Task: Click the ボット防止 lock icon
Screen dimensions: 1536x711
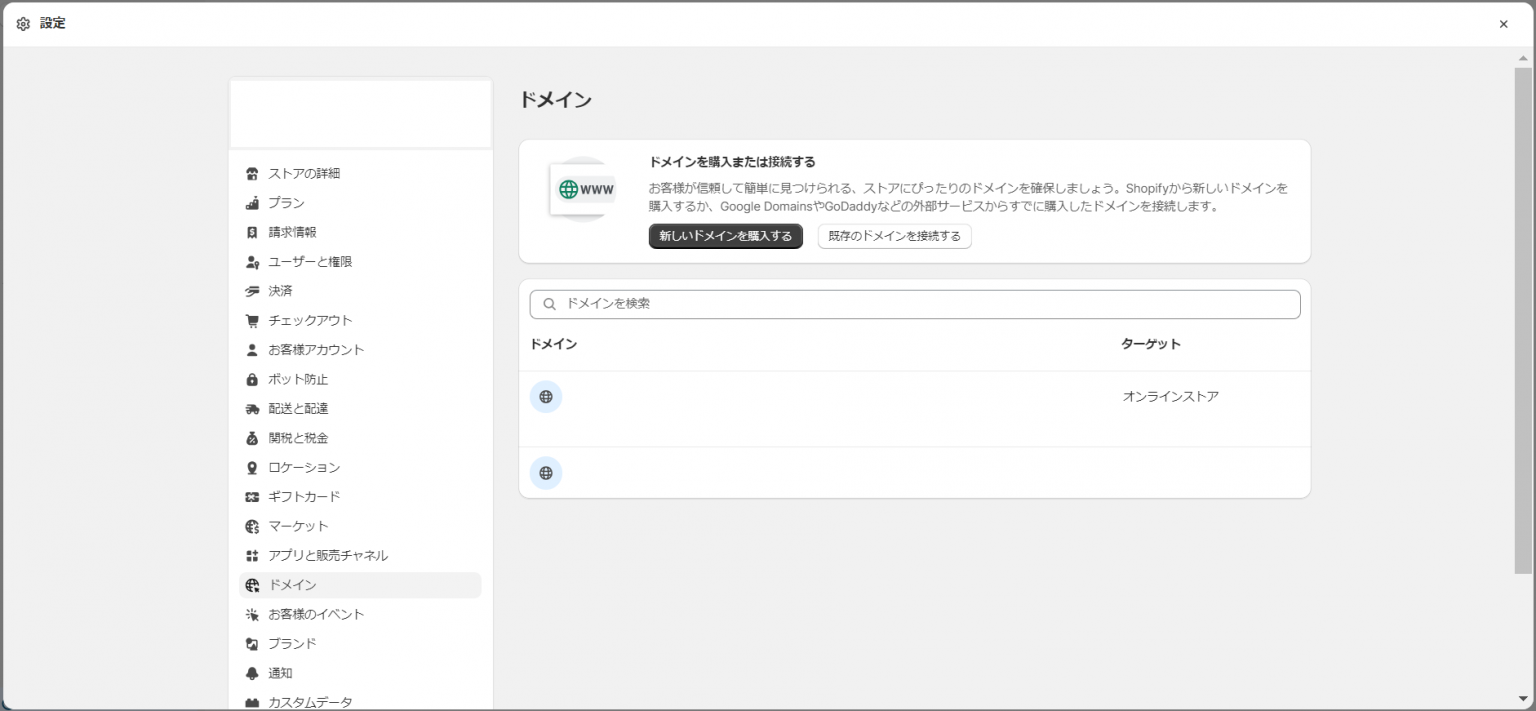Action: (x=252, y=379)
